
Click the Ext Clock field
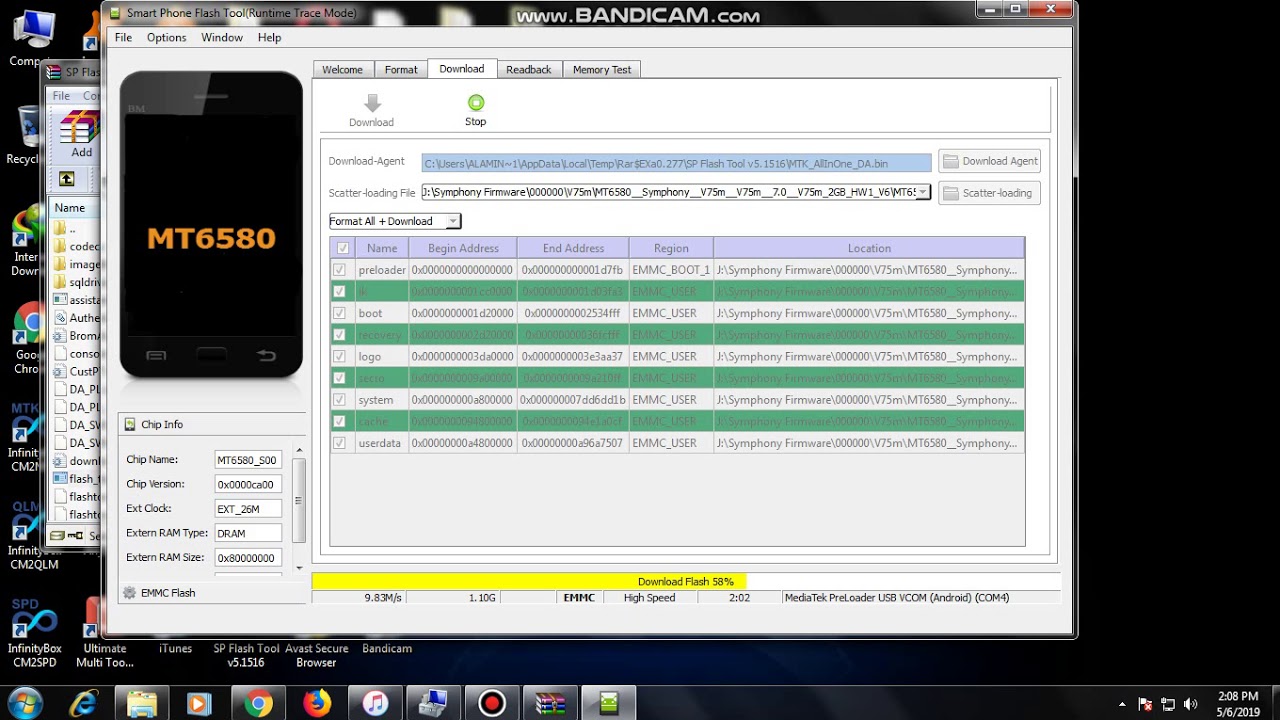pyautogui.click(x=248, y=509)
